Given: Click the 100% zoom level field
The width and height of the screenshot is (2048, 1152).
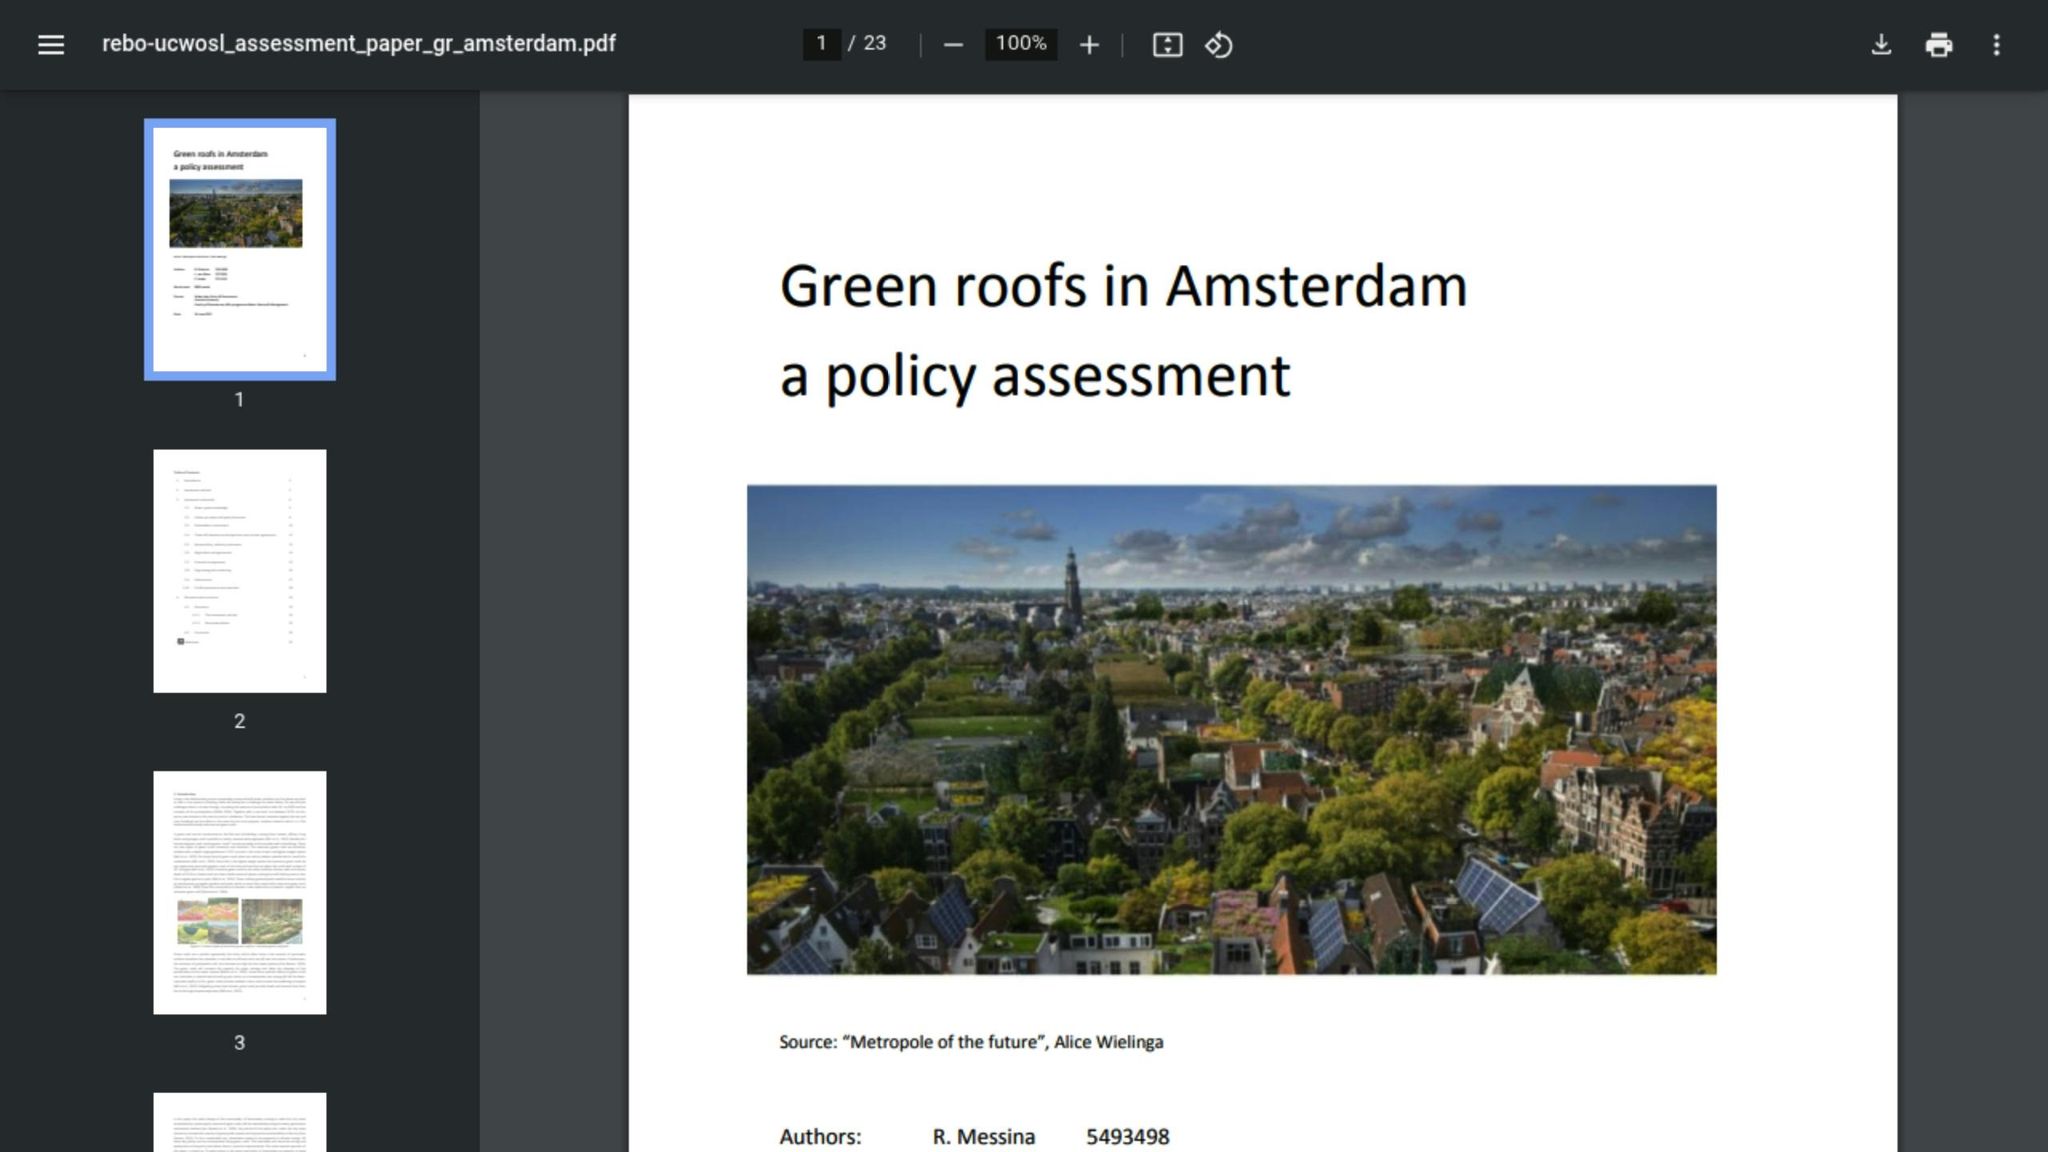Looking at the screenshot, I should point(1021,43).
